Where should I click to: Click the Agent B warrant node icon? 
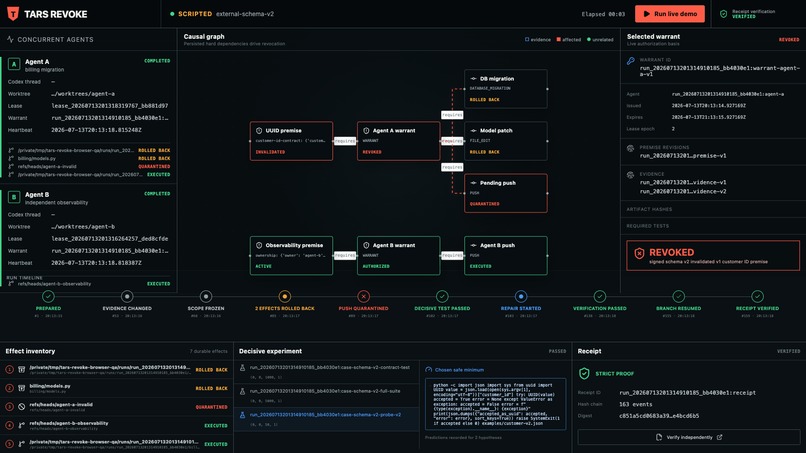pyautogui.click(x=366, y=245)
